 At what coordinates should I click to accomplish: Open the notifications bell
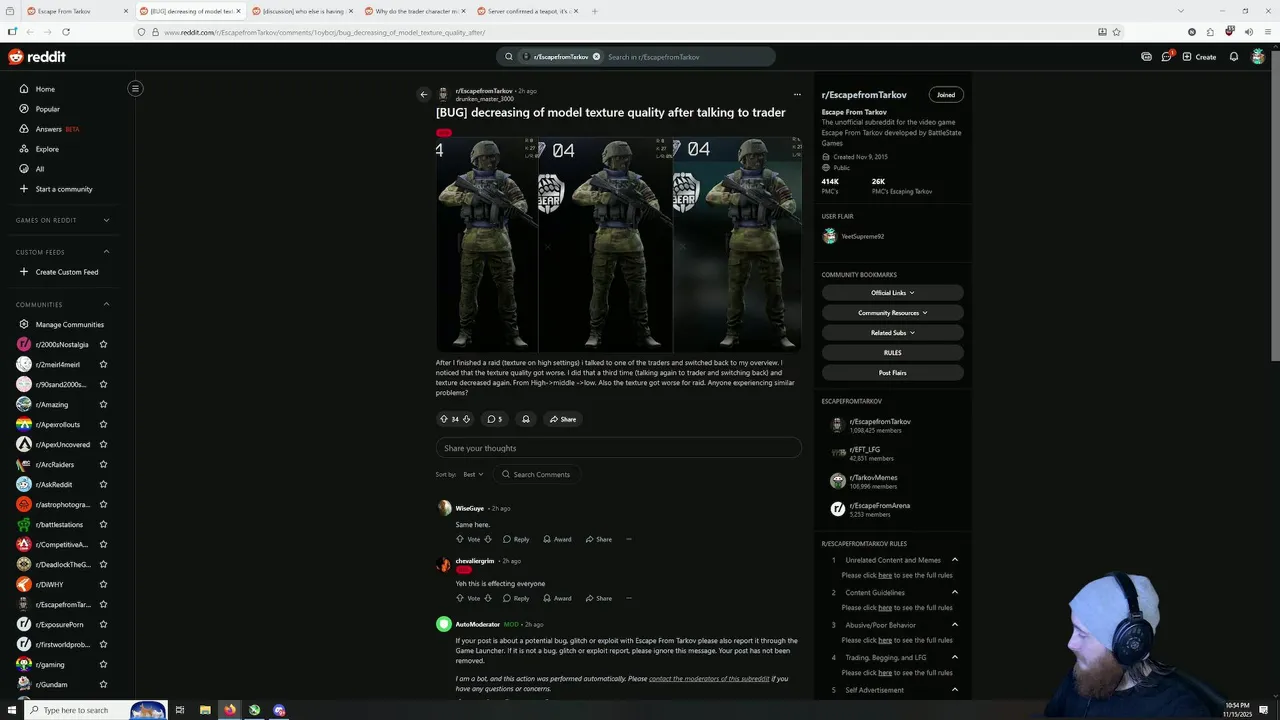pyautogui.click(x=1234, y=57)
